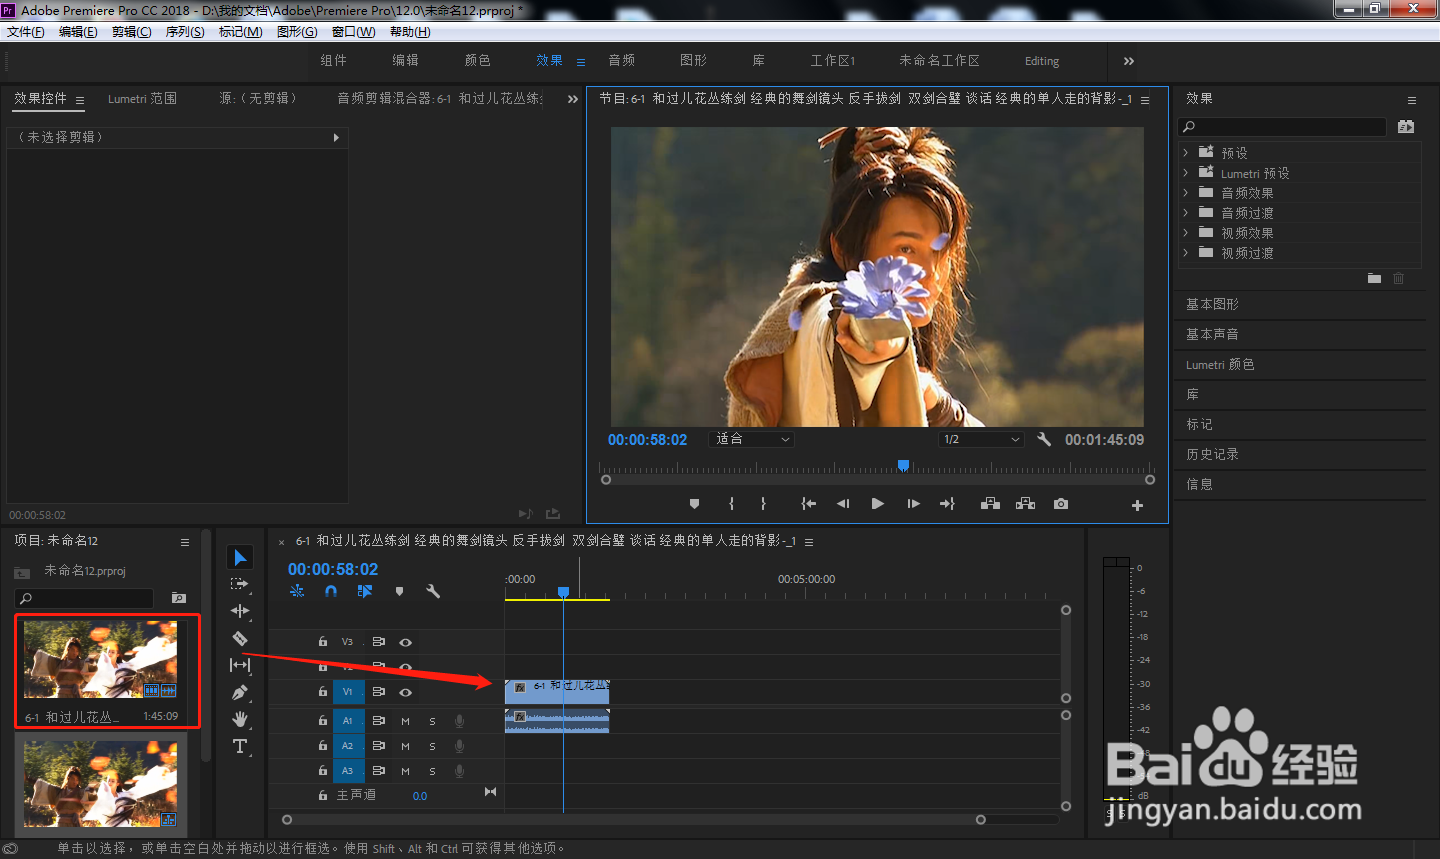The image size is (1440, 859).
Task: Click Mark Out button in Program monitor
Action: click(x=763, y=504)
